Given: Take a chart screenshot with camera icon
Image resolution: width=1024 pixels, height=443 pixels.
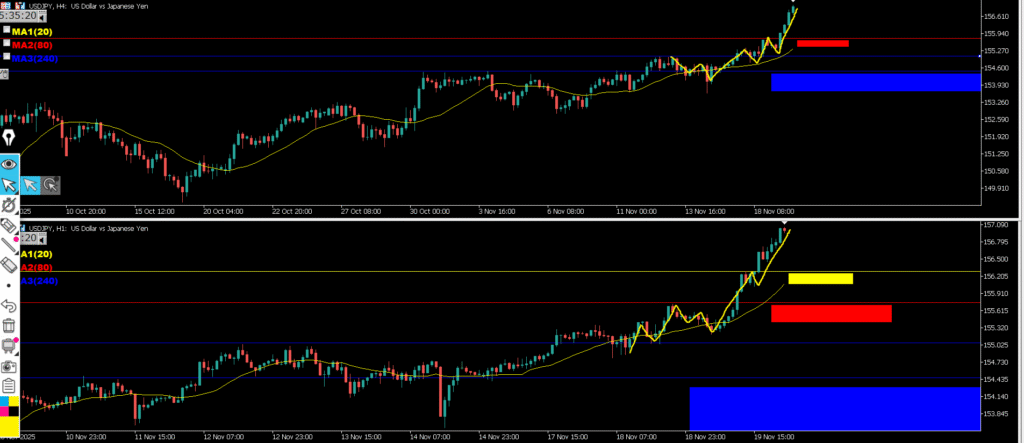Looking at the screenshot, I should pyautogui.click(x=9, y=366).
